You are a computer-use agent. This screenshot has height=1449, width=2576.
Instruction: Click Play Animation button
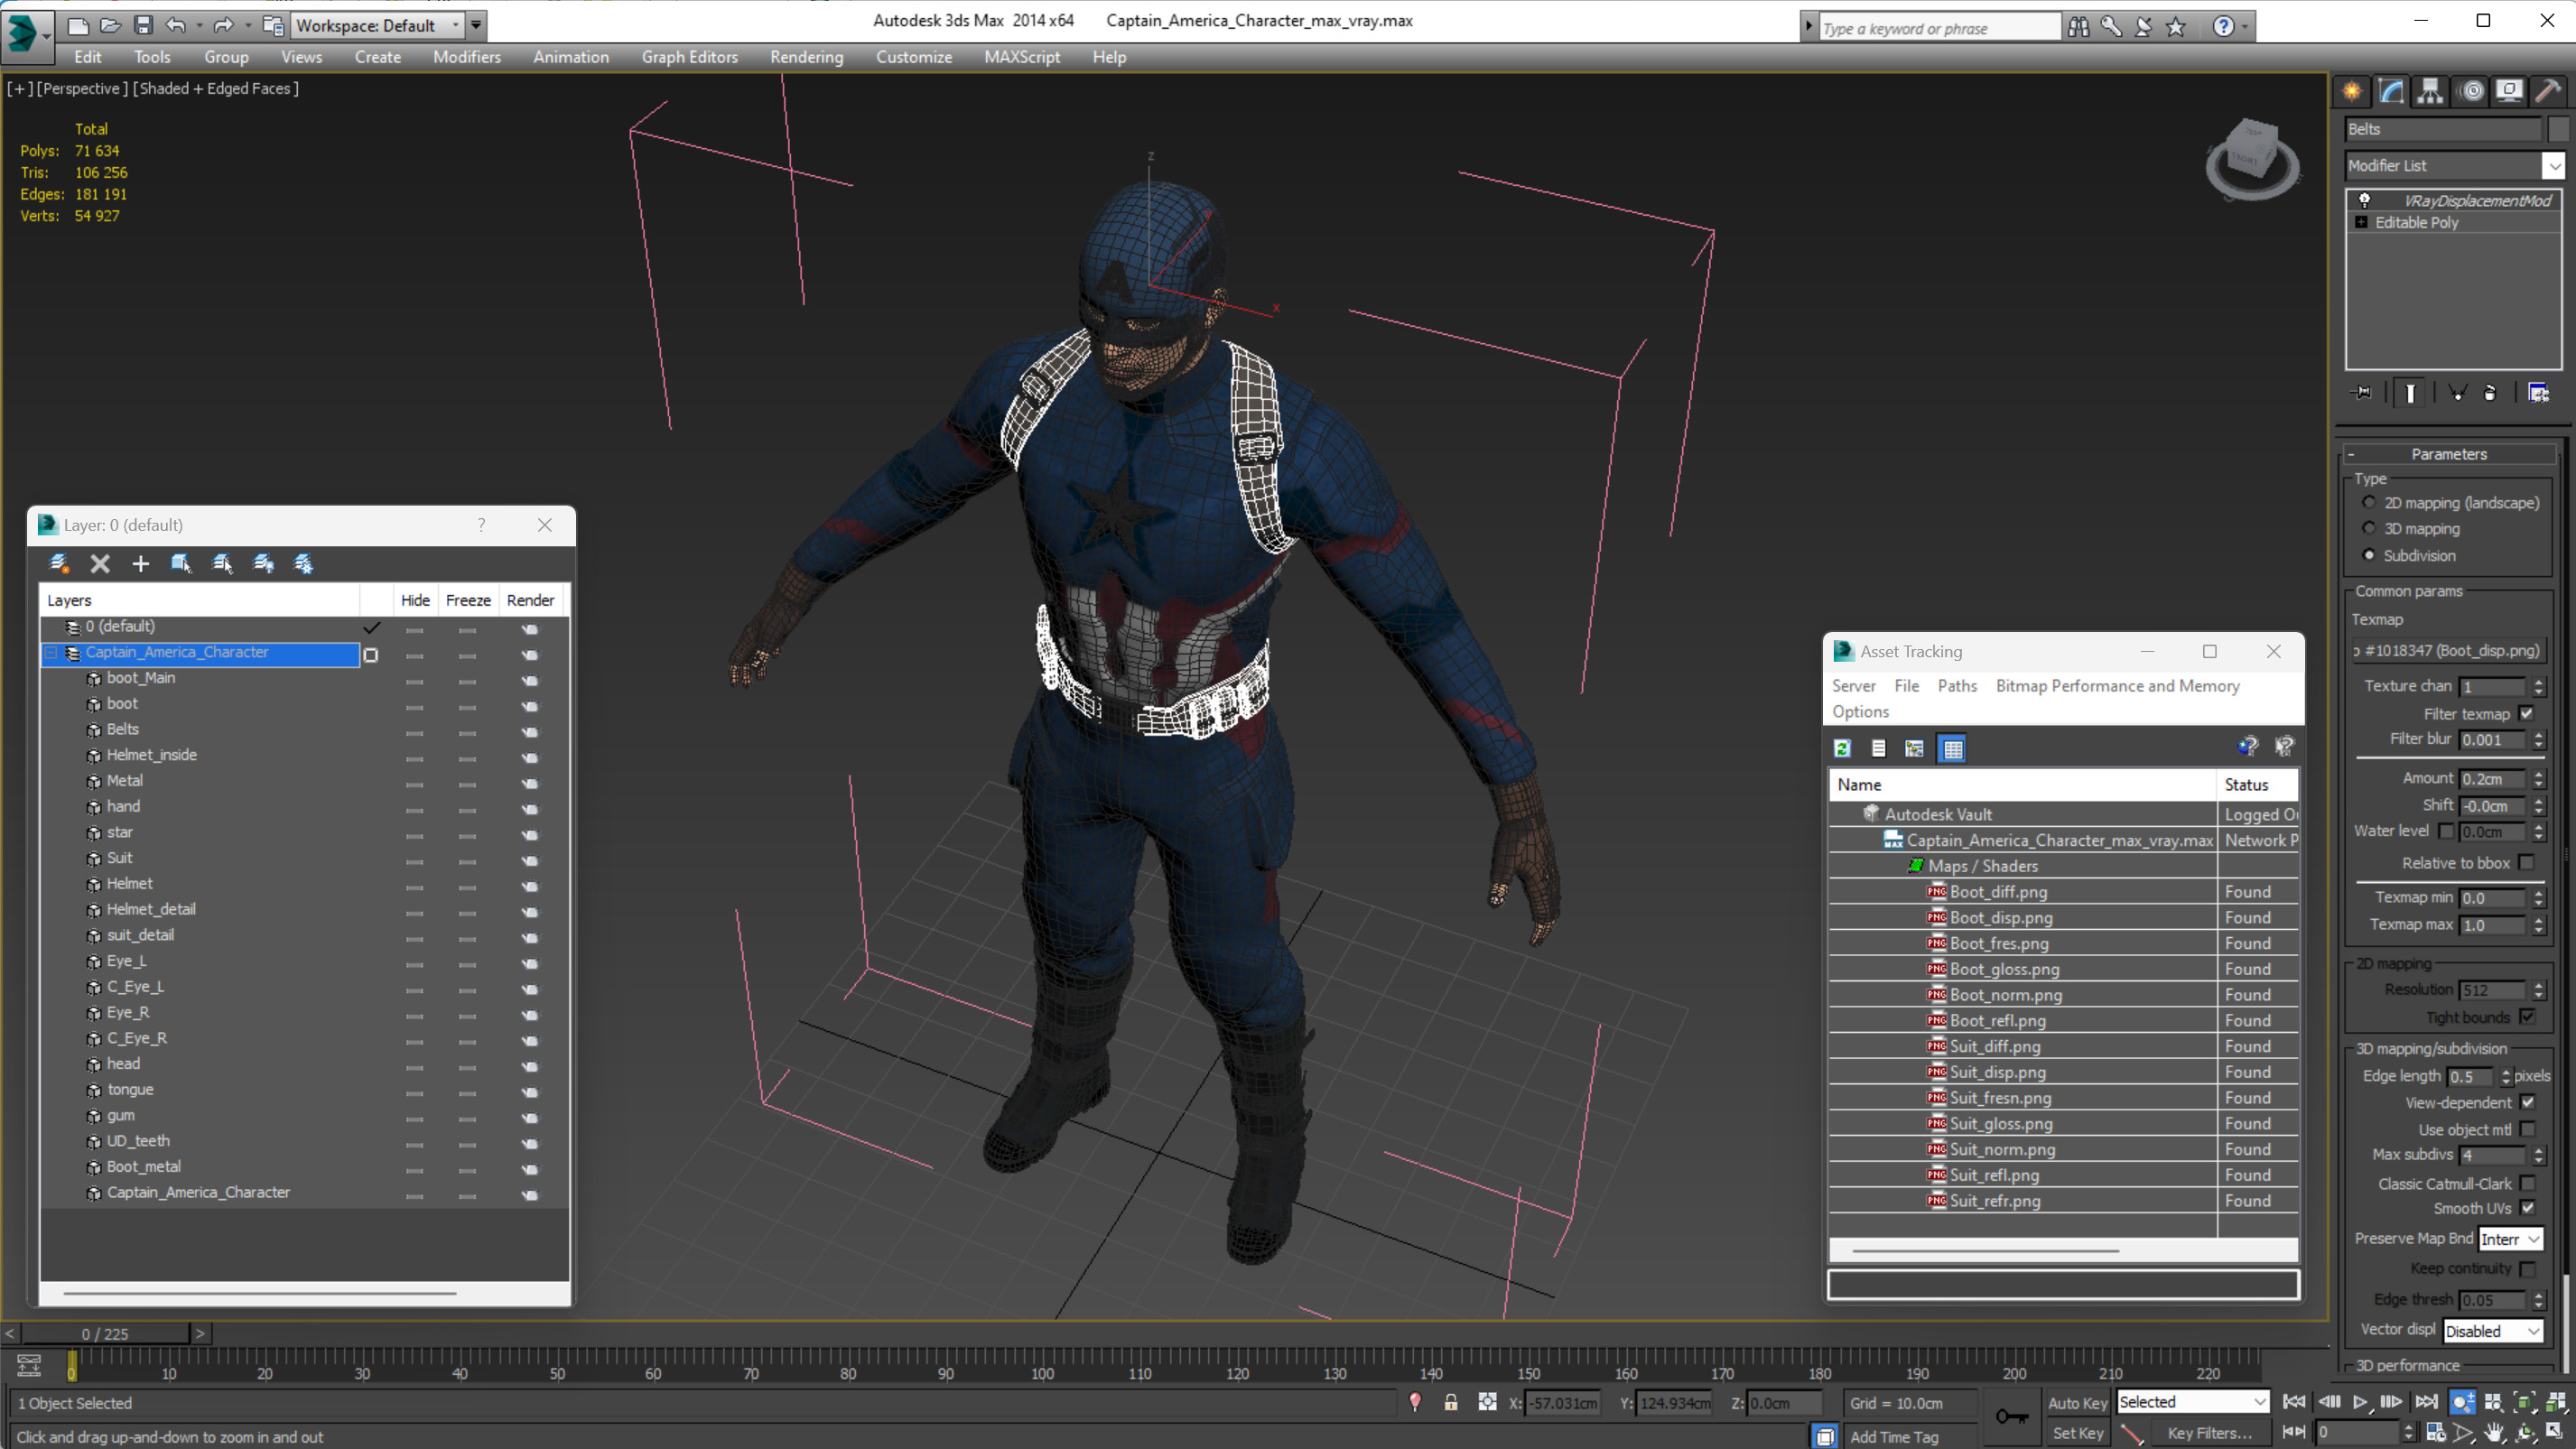click(x=2359, y=1401)
